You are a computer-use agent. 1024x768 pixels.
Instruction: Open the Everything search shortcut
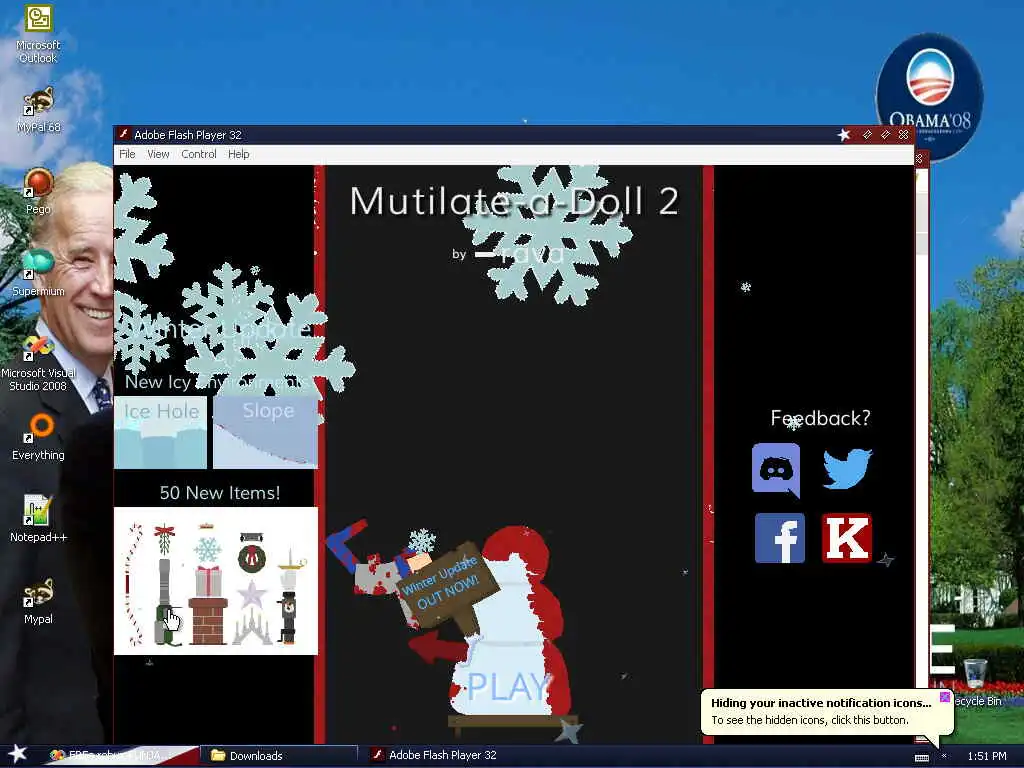click(x=38, y=437)
